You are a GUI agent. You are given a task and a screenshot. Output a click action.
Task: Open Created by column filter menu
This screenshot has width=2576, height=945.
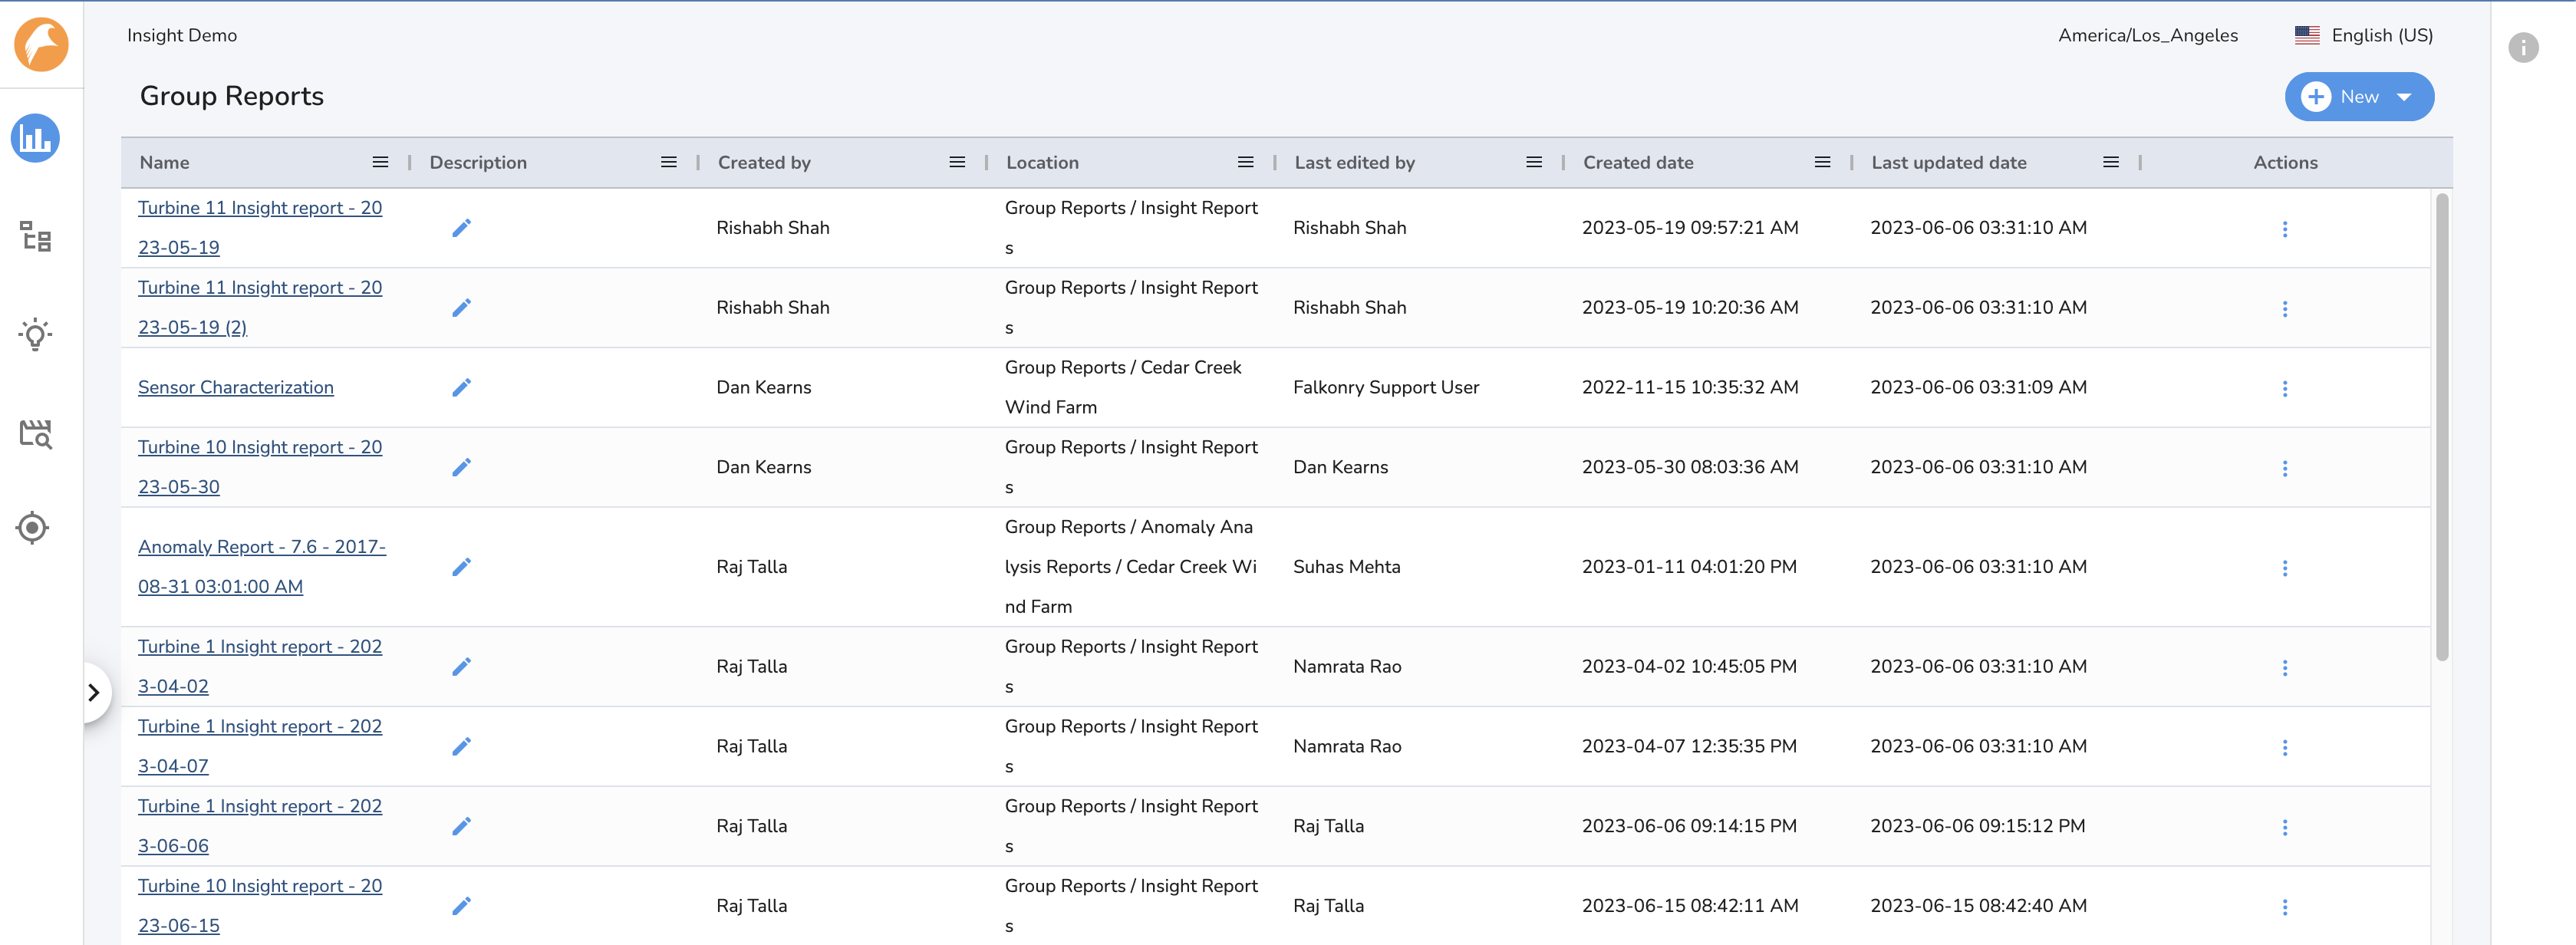click(x=957, y=162)
